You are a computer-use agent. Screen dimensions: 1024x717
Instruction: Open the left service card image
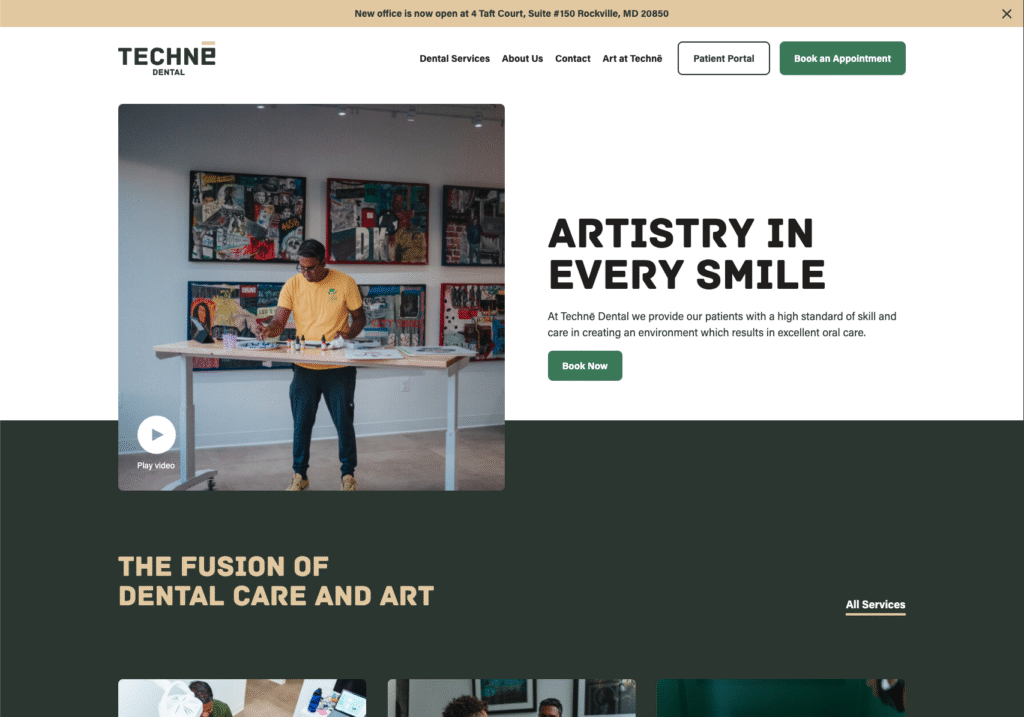pyautogui.click(x=242, y=698)
